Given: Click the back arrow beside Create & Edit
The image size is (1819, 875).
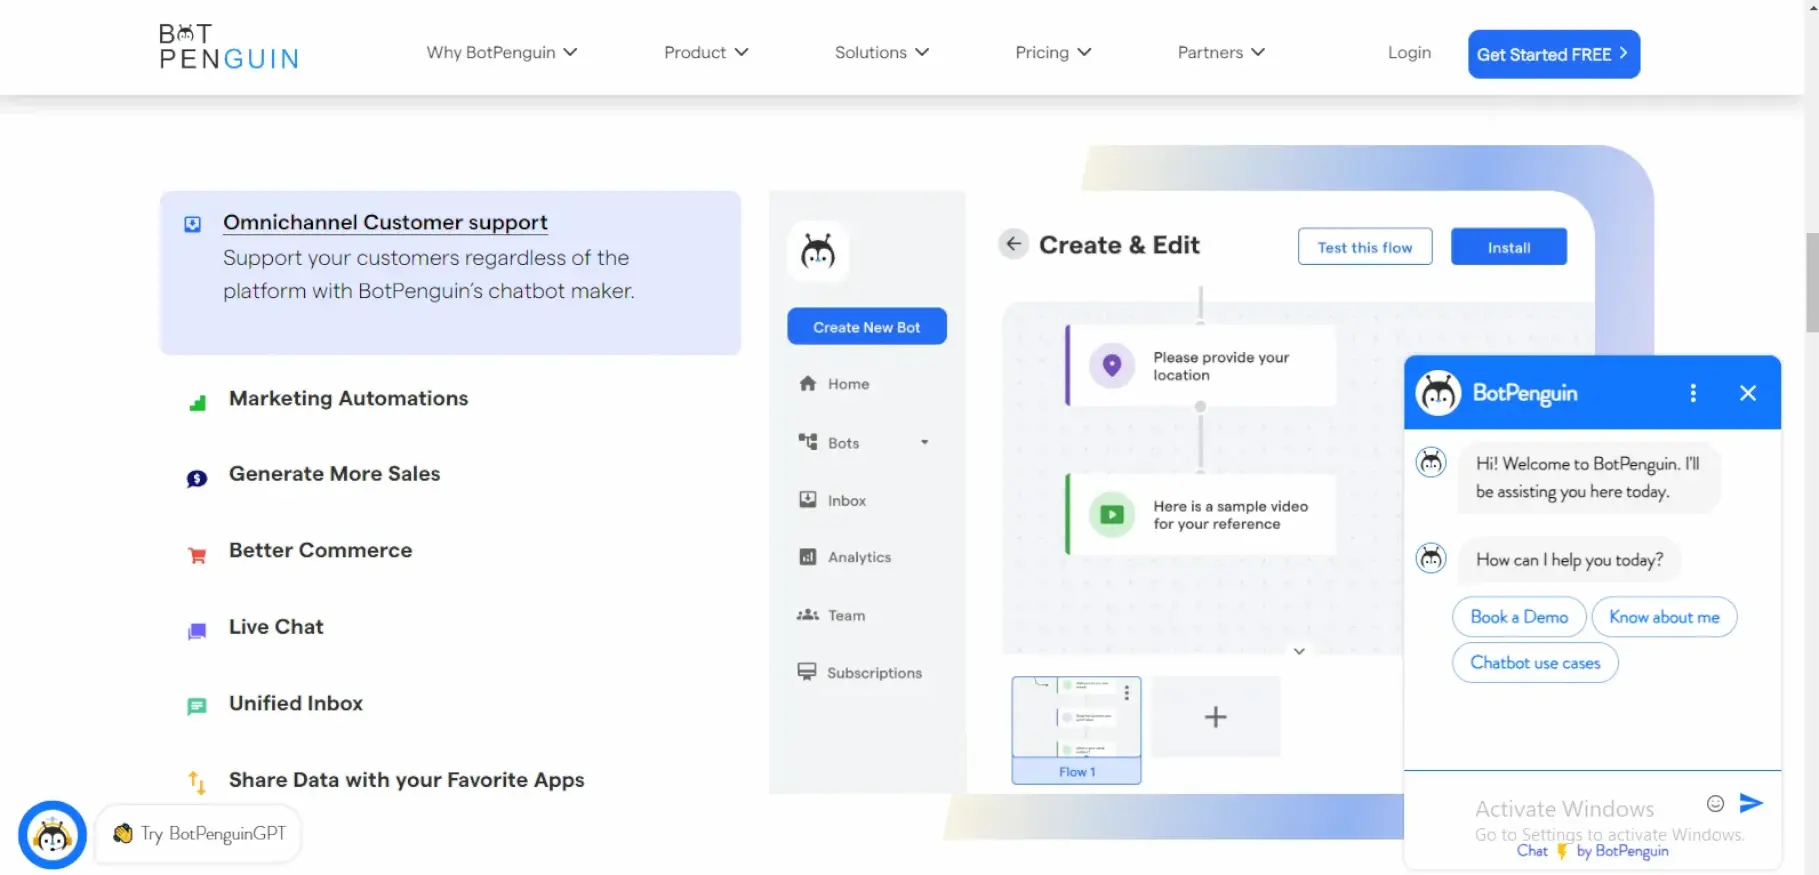Looking at the screenshot, I should pyautogui.click(x=1013, y=244).
